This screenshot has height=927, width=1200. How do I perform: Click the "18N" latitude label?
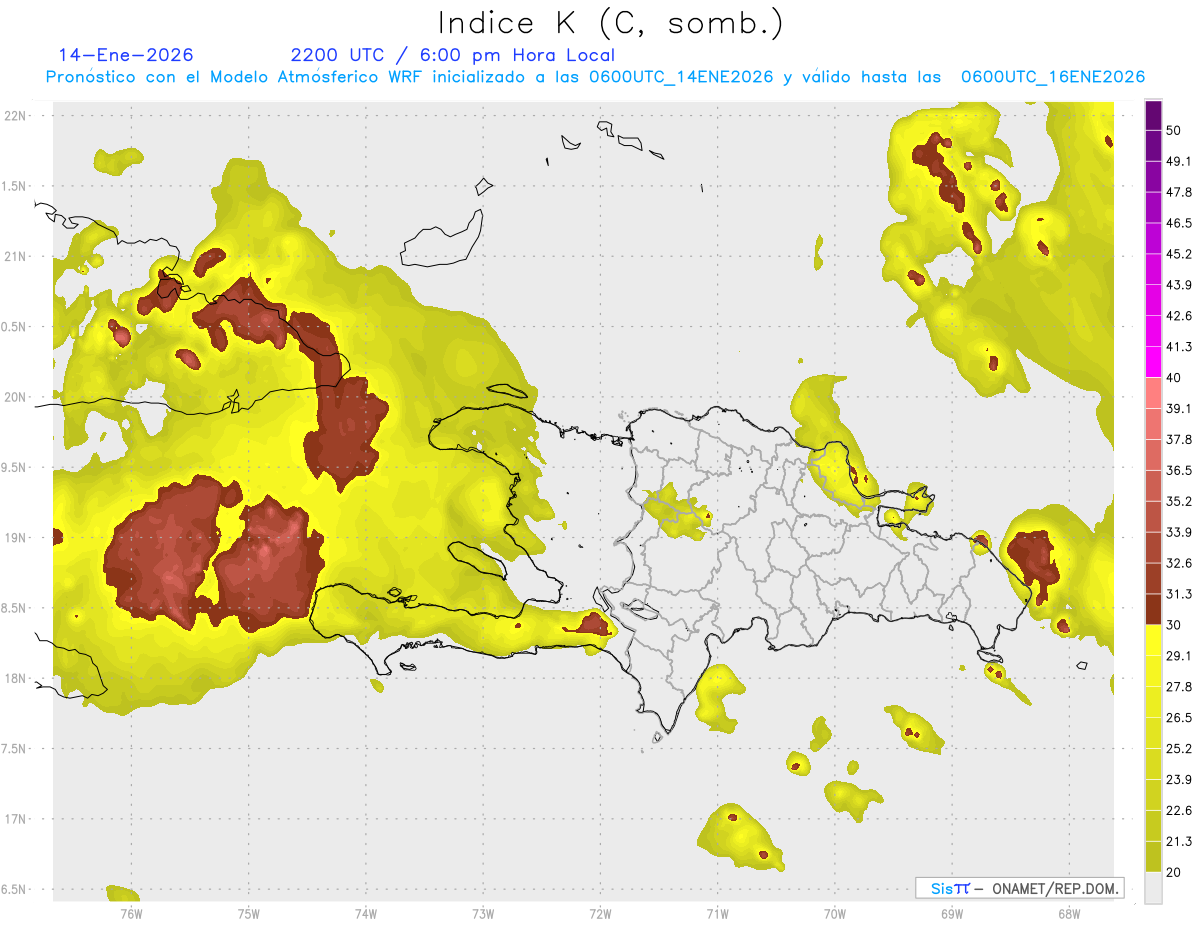16,678
